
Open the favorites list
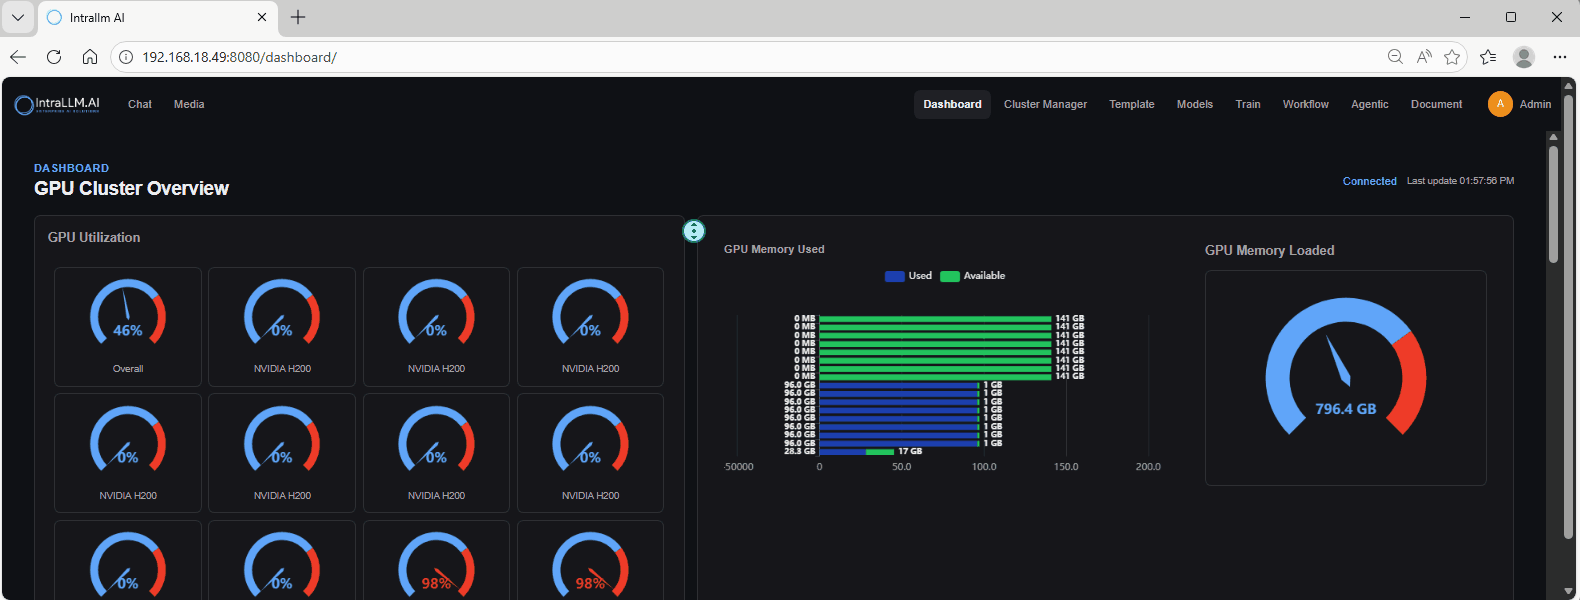[1488, 57]
